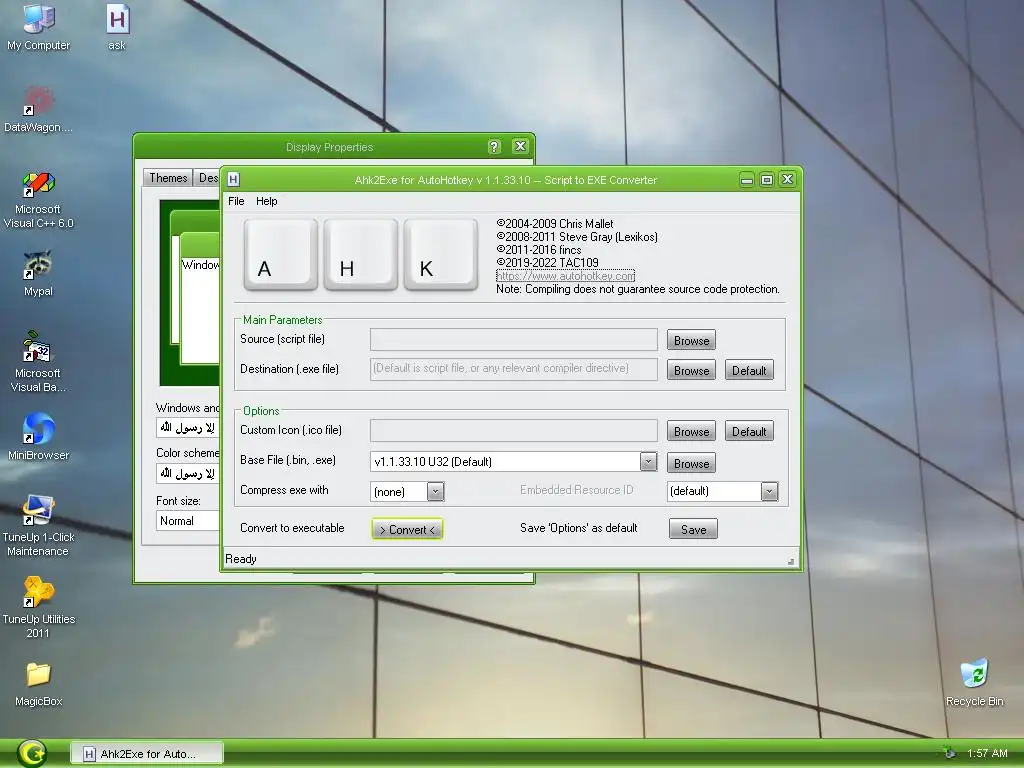Expand the Compress exe with dropdown
Image resolution: width=1024 pixels, height=768 pixels.
click(x=436, y=491)
